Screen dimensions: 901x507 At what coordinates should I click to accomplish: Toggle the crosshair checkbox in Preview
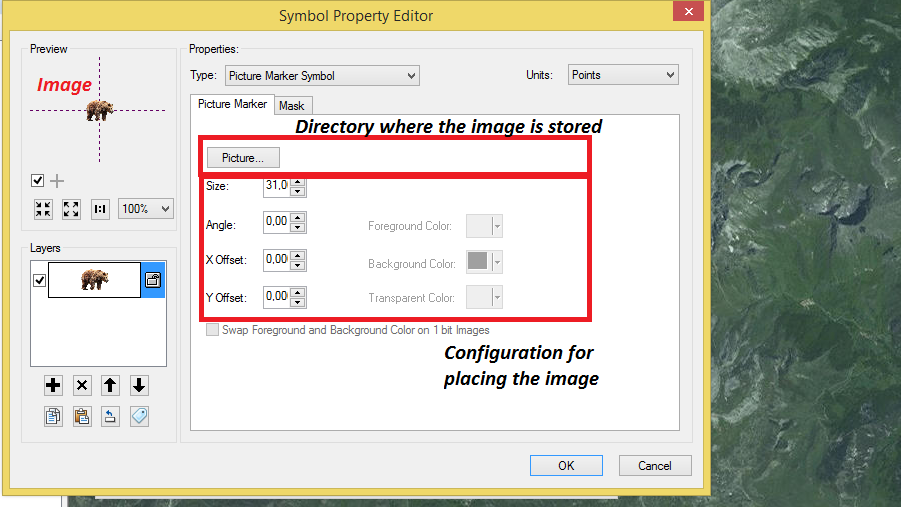[38, 181]
